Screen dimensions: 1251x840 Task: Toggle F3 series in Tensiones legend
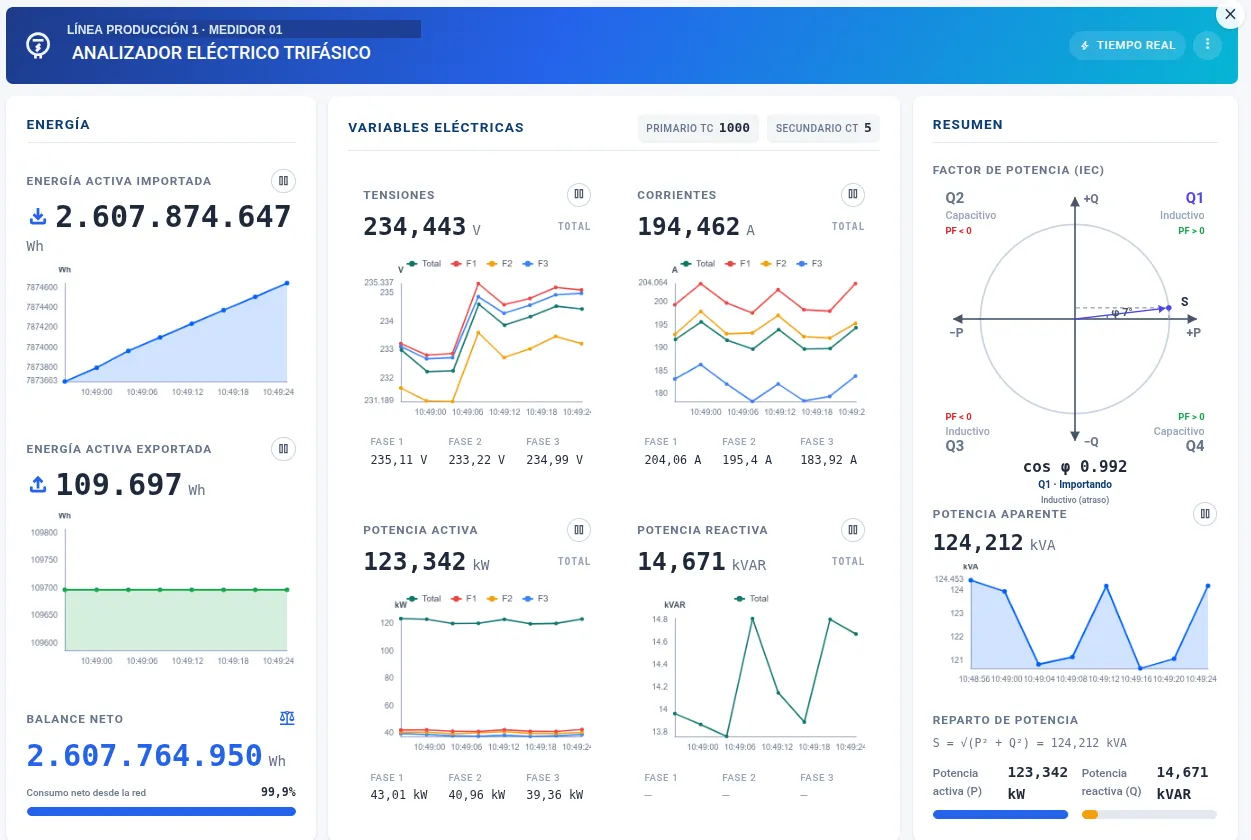point(535,264)
